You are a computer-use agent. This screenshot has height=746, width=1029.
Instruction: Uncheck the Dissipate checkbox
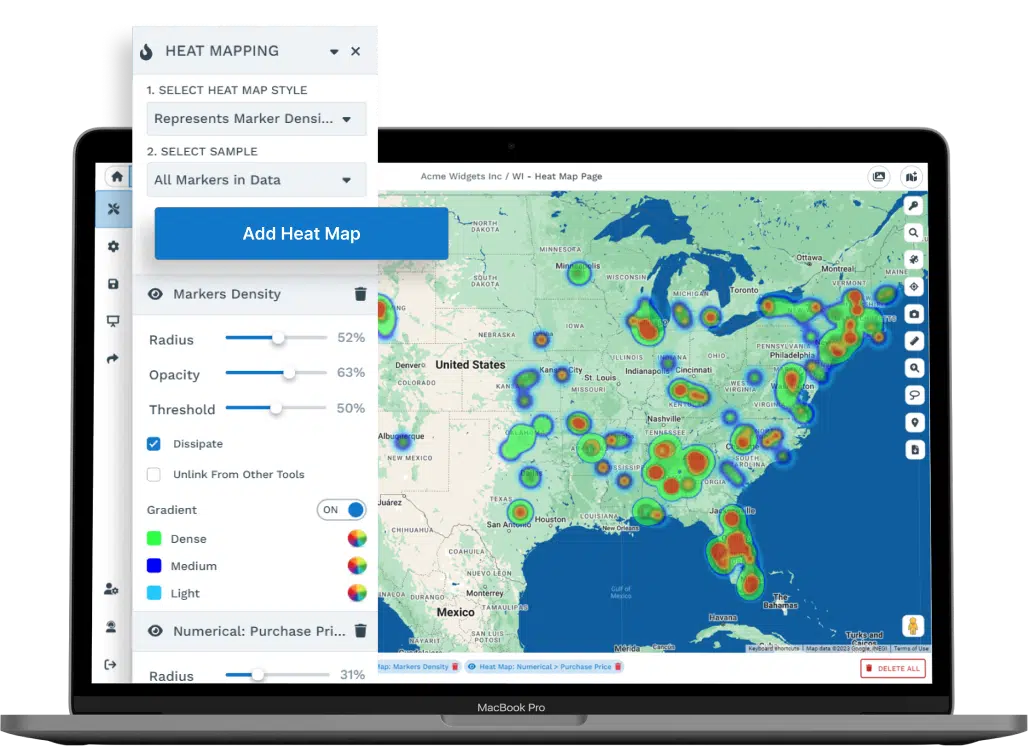coord(154,444)
